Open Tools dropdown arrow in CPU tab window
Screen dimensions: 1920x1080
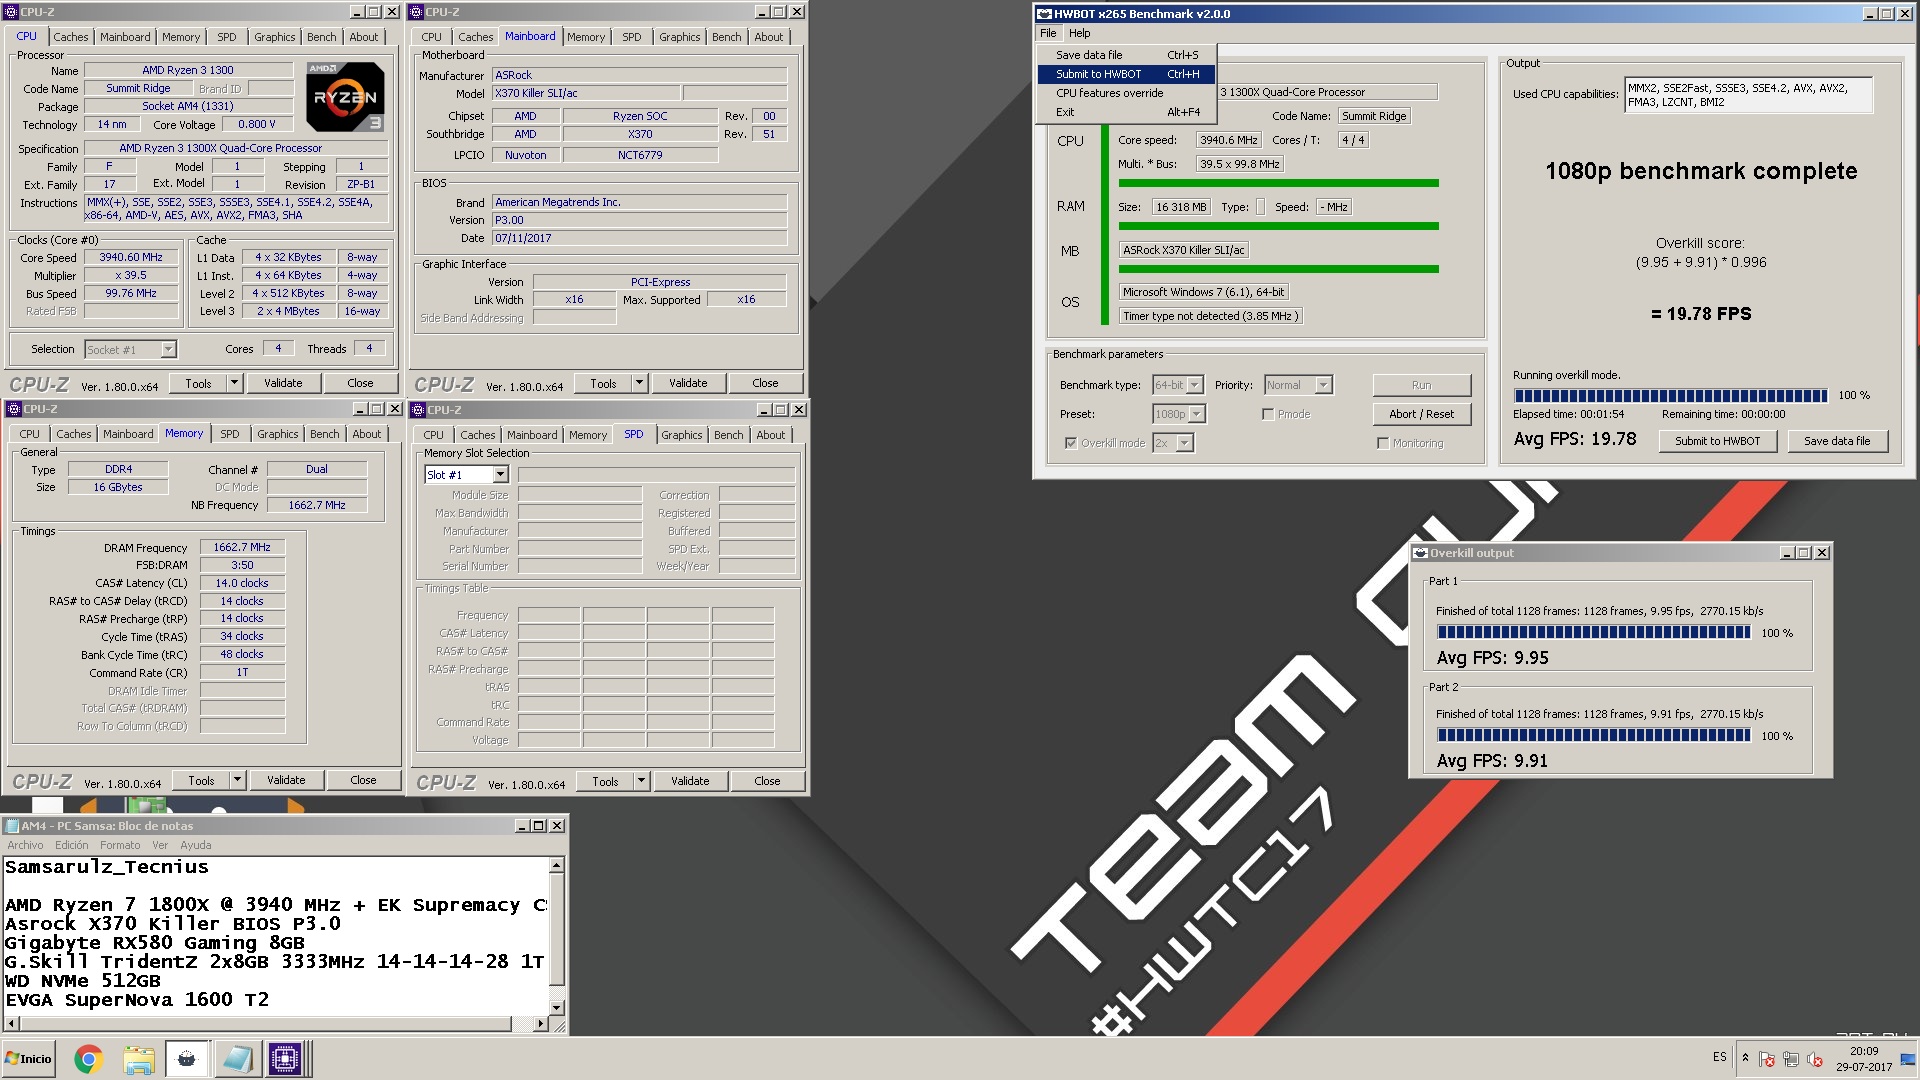[234, 383]
